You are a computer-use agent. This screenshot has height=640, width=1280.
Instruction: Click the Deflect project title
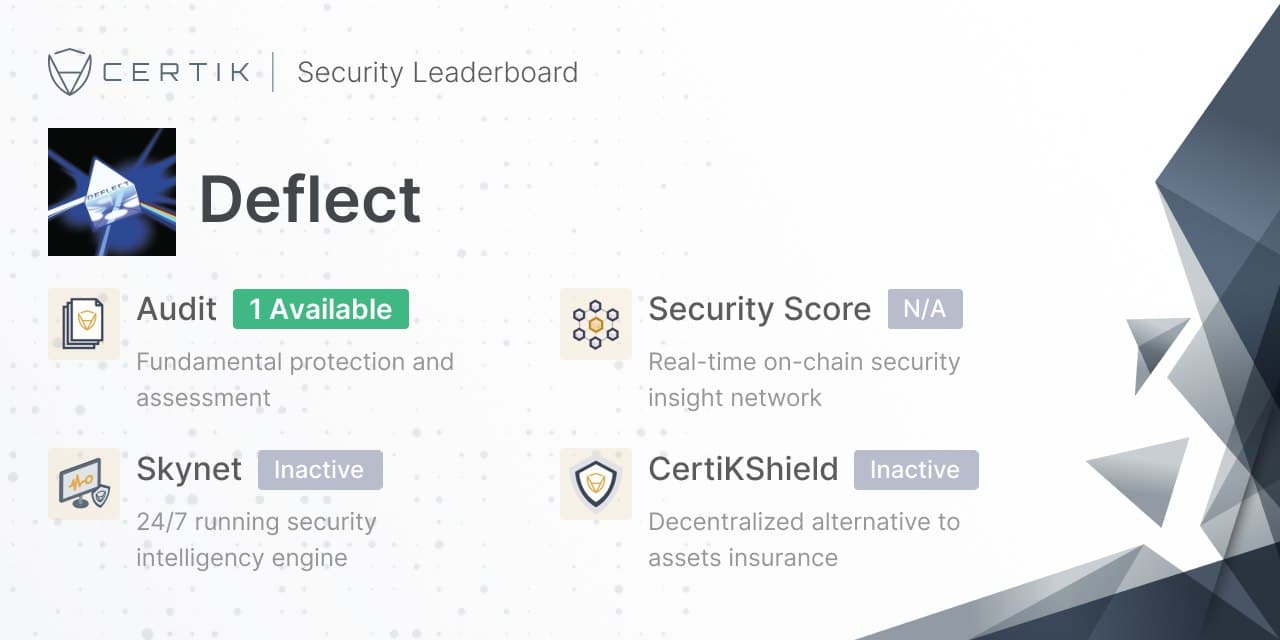point(310,199)
